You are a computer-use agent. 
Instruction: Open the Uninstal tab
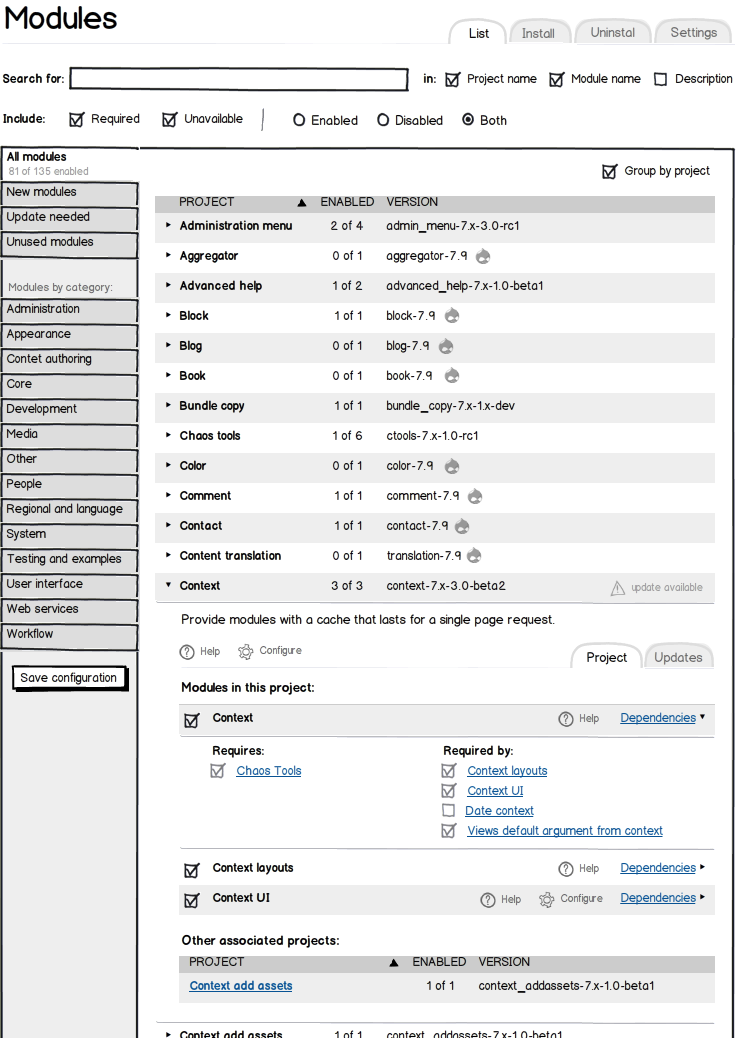point(612,33)
